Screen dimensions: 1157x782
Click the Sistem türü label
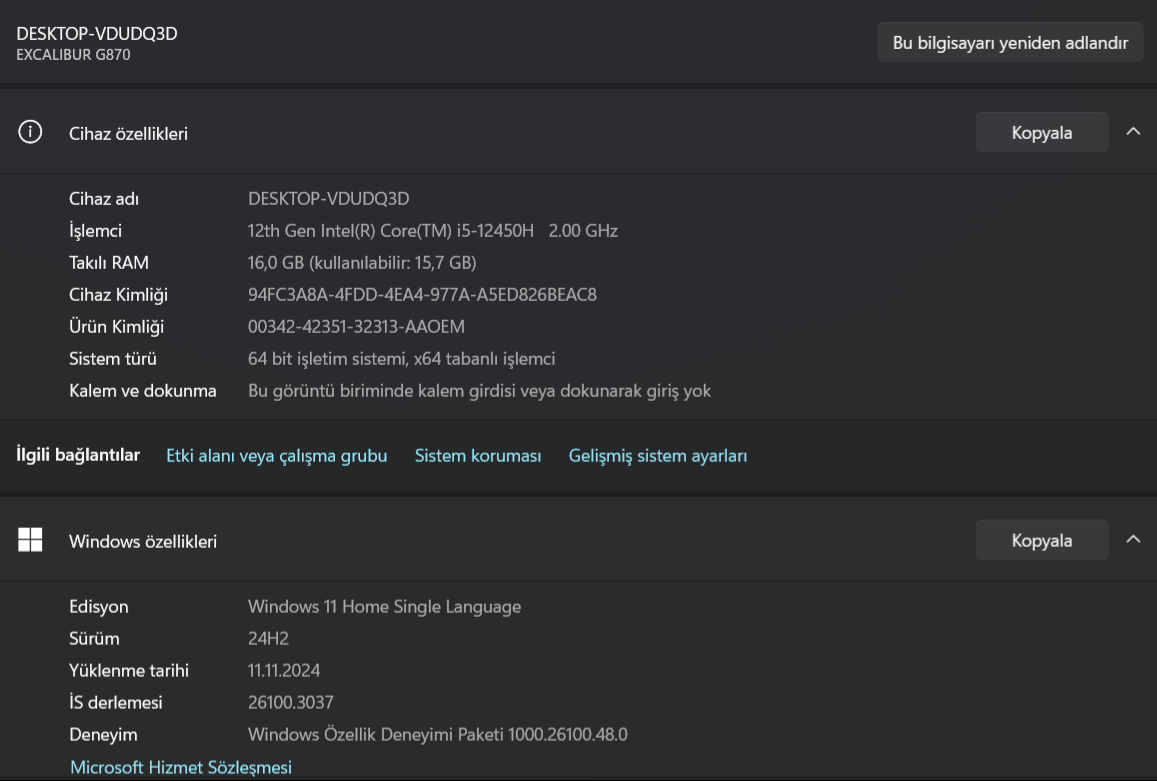pos(113,359)
